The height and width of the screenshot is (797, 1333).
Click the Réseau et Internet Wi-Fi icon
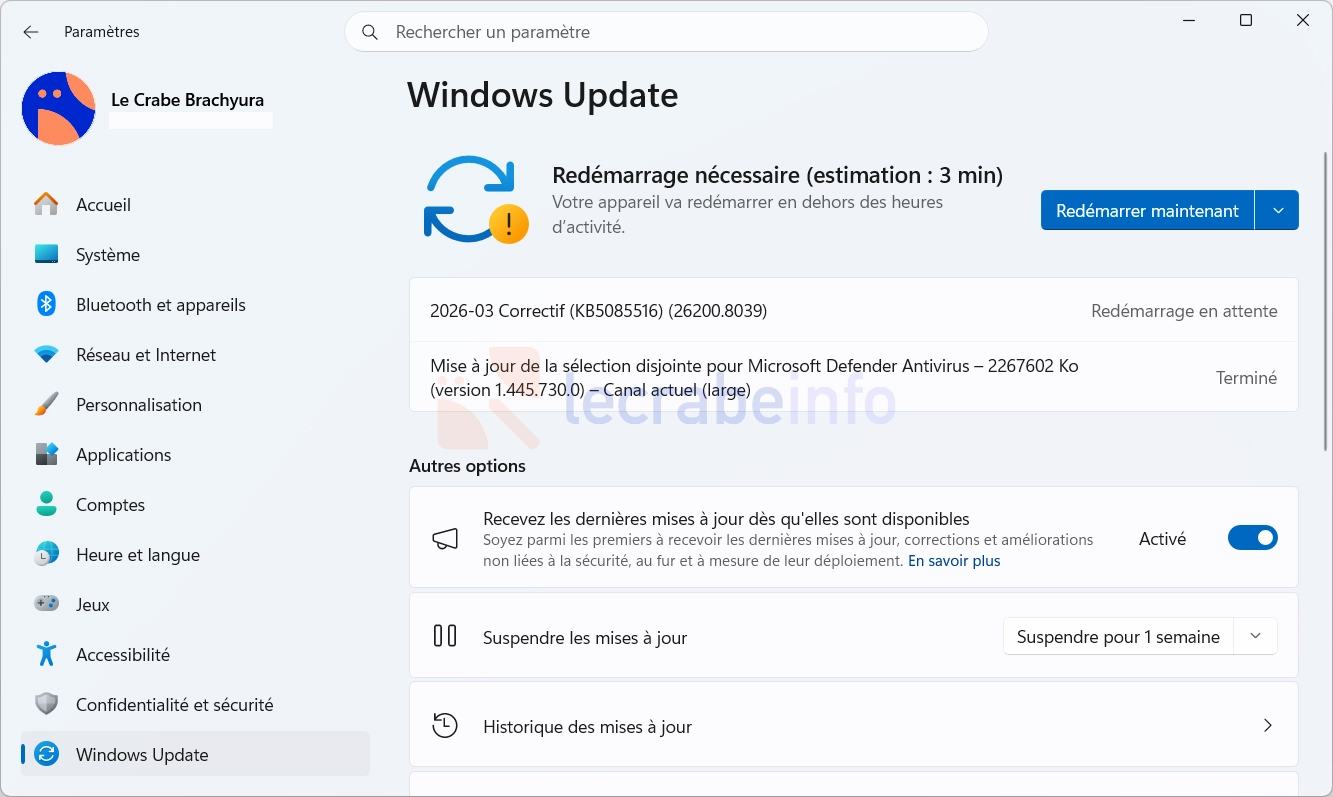46,355
